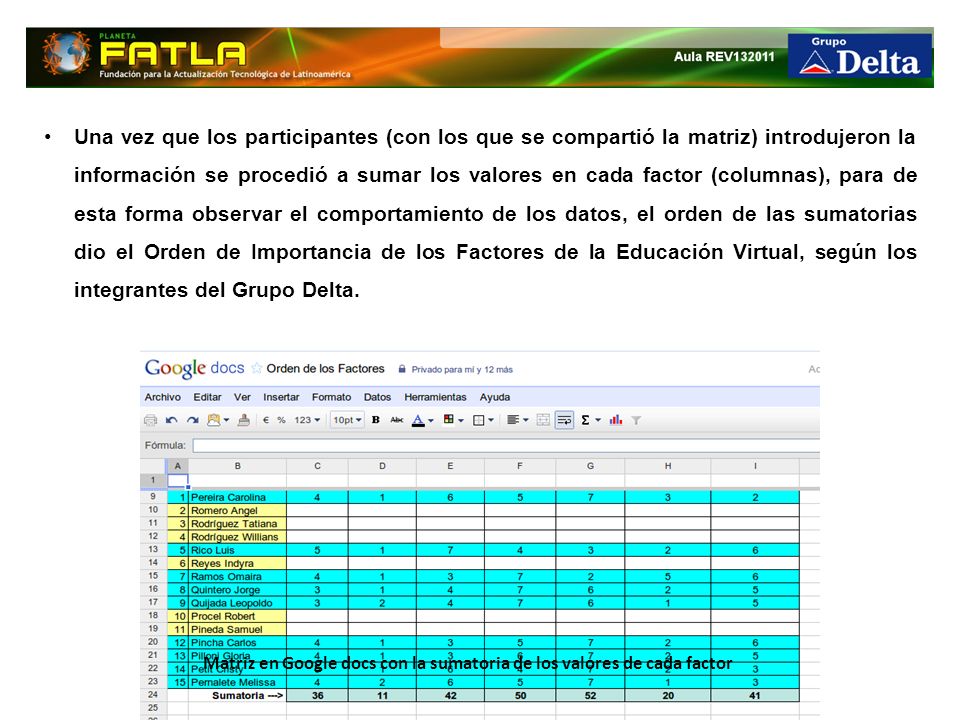This screenshot has width=960, height=720.
Task: Open the clipboard paste icon
Action: [x=213, y=420]
